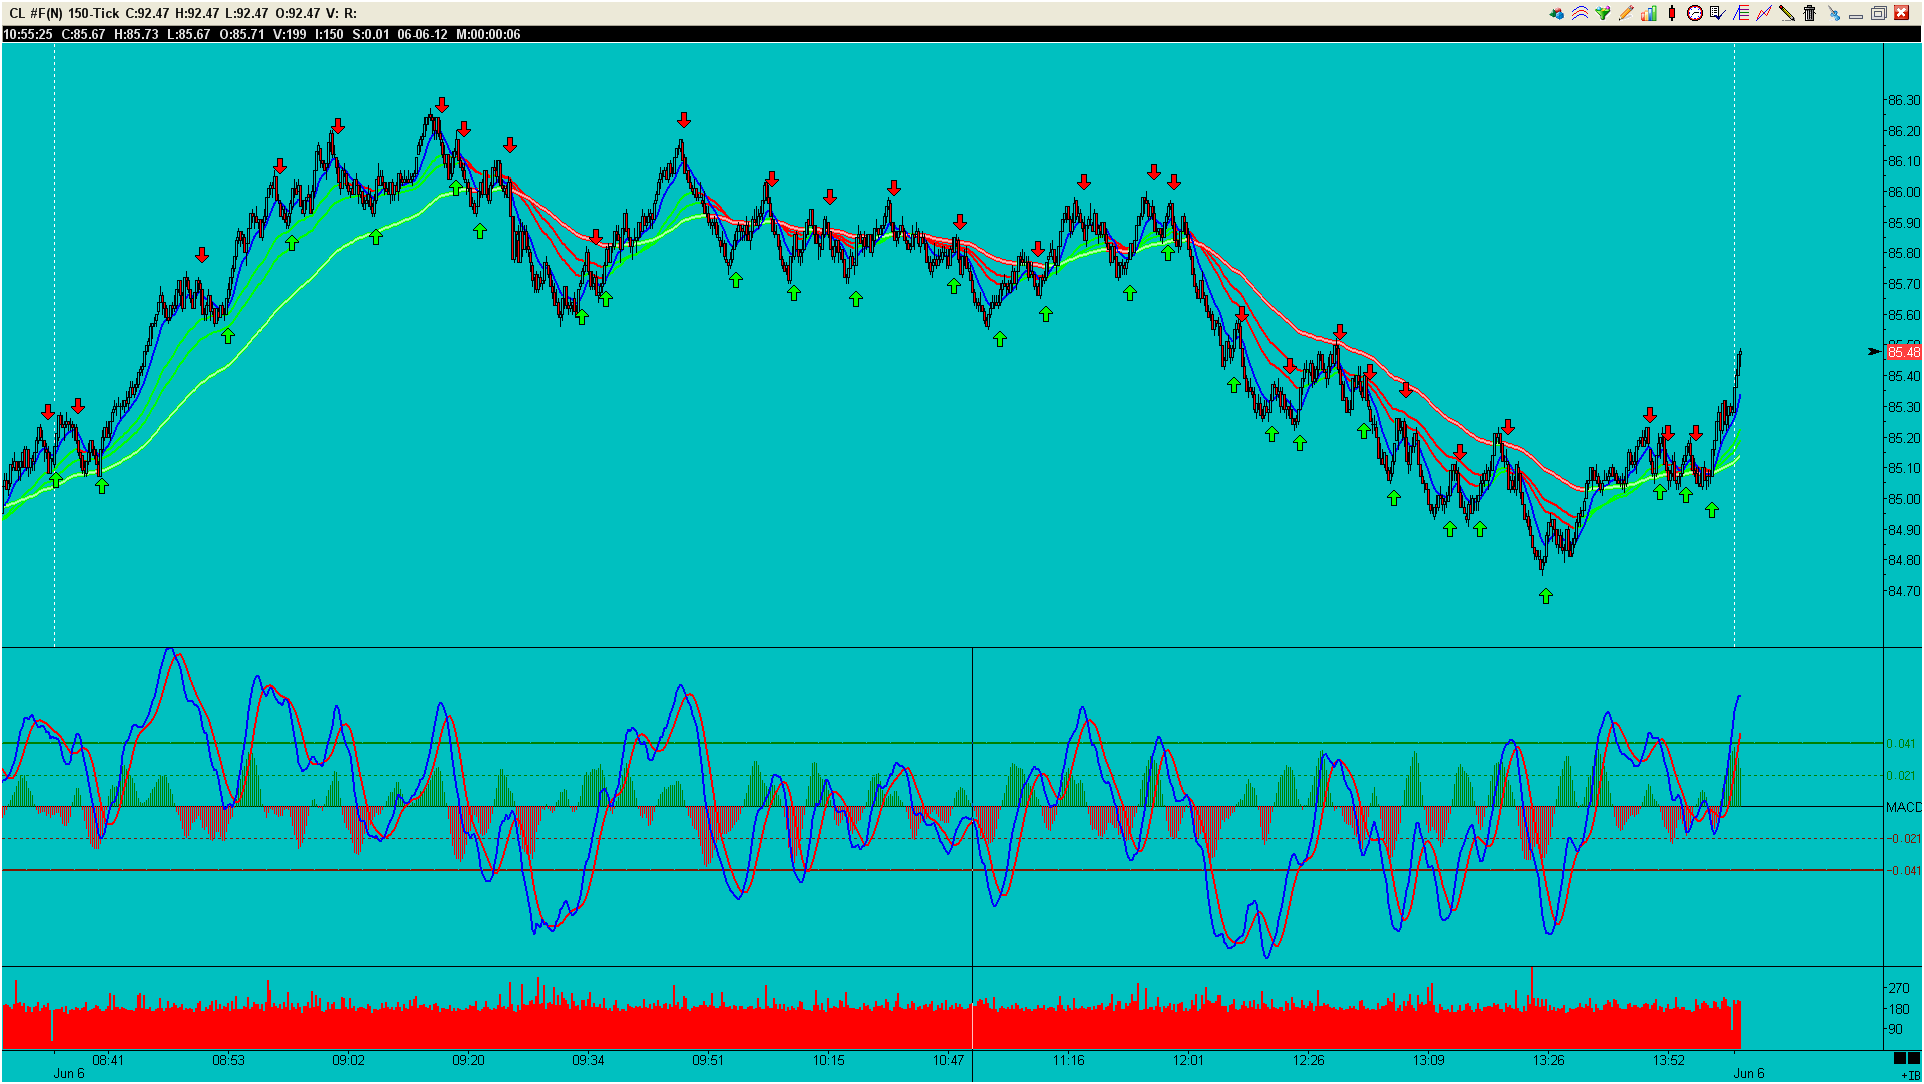Image resolution: width=1924 pixels, height=1084 pixels.
Task: Select the yellow drawing pencil tool
Action: (x=1787, y=13)
